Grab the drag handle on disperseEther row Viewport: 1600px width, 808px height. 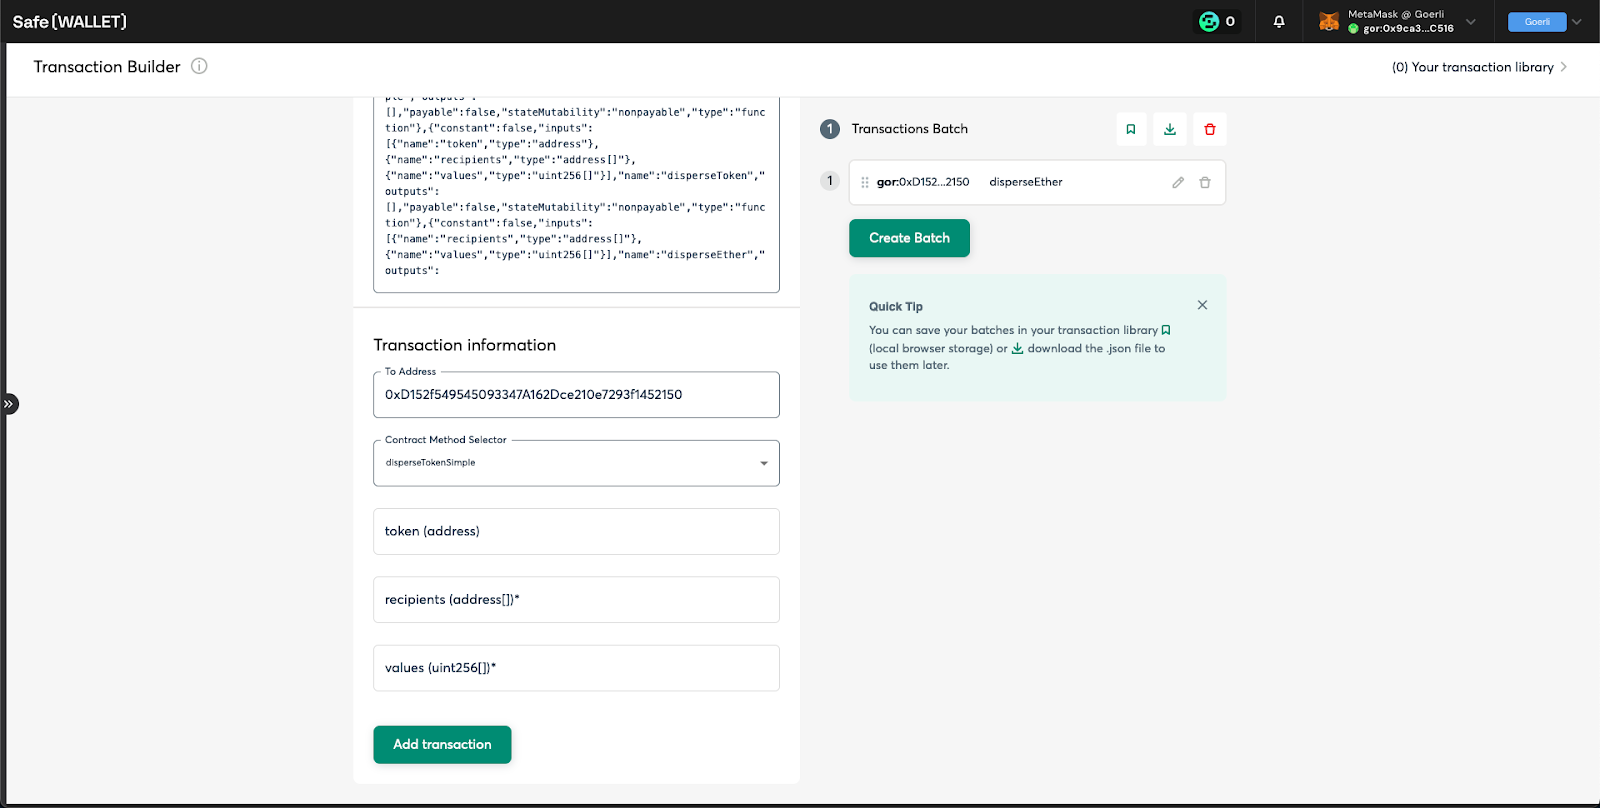865,182
